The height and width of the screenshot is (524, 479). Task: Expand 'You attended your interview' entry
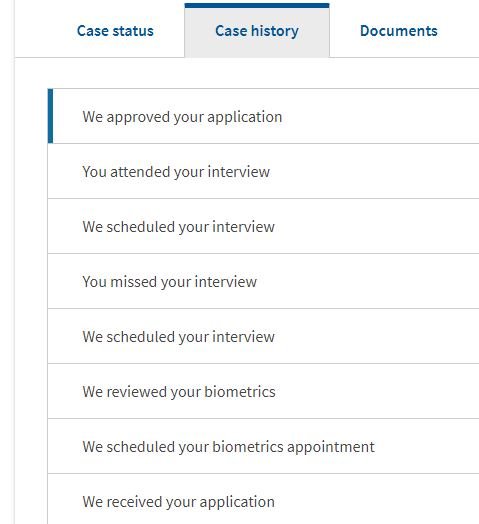tap(263, 171)
